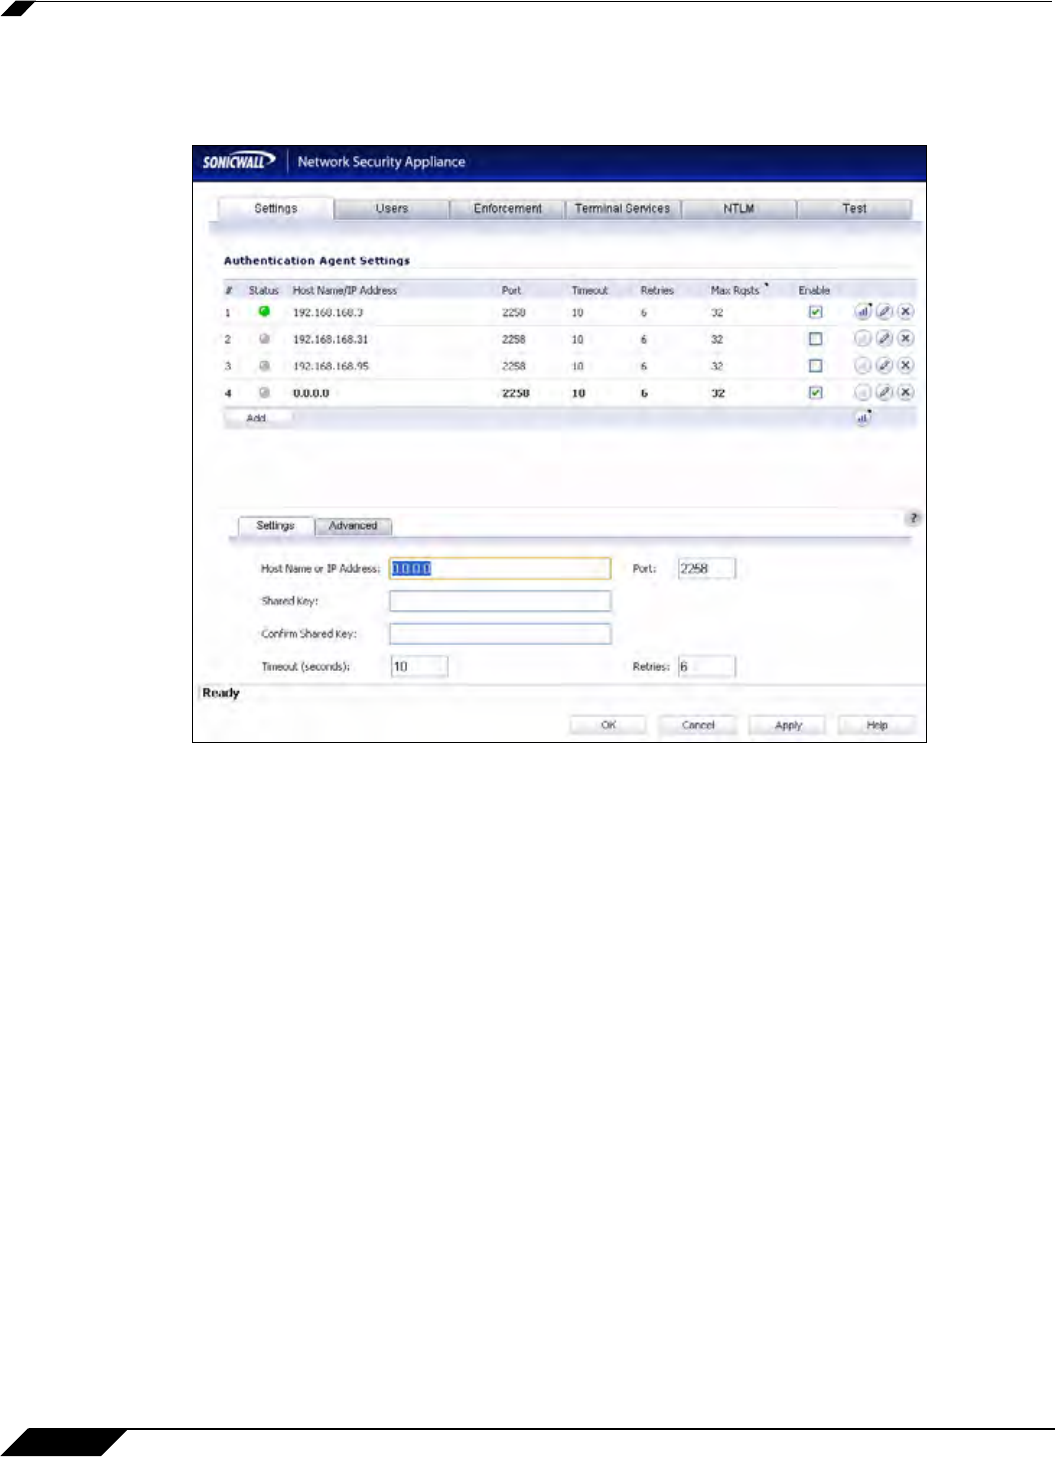Click the Help button
Screen dimensions: 1055x1457
click(x=877, y=725)
